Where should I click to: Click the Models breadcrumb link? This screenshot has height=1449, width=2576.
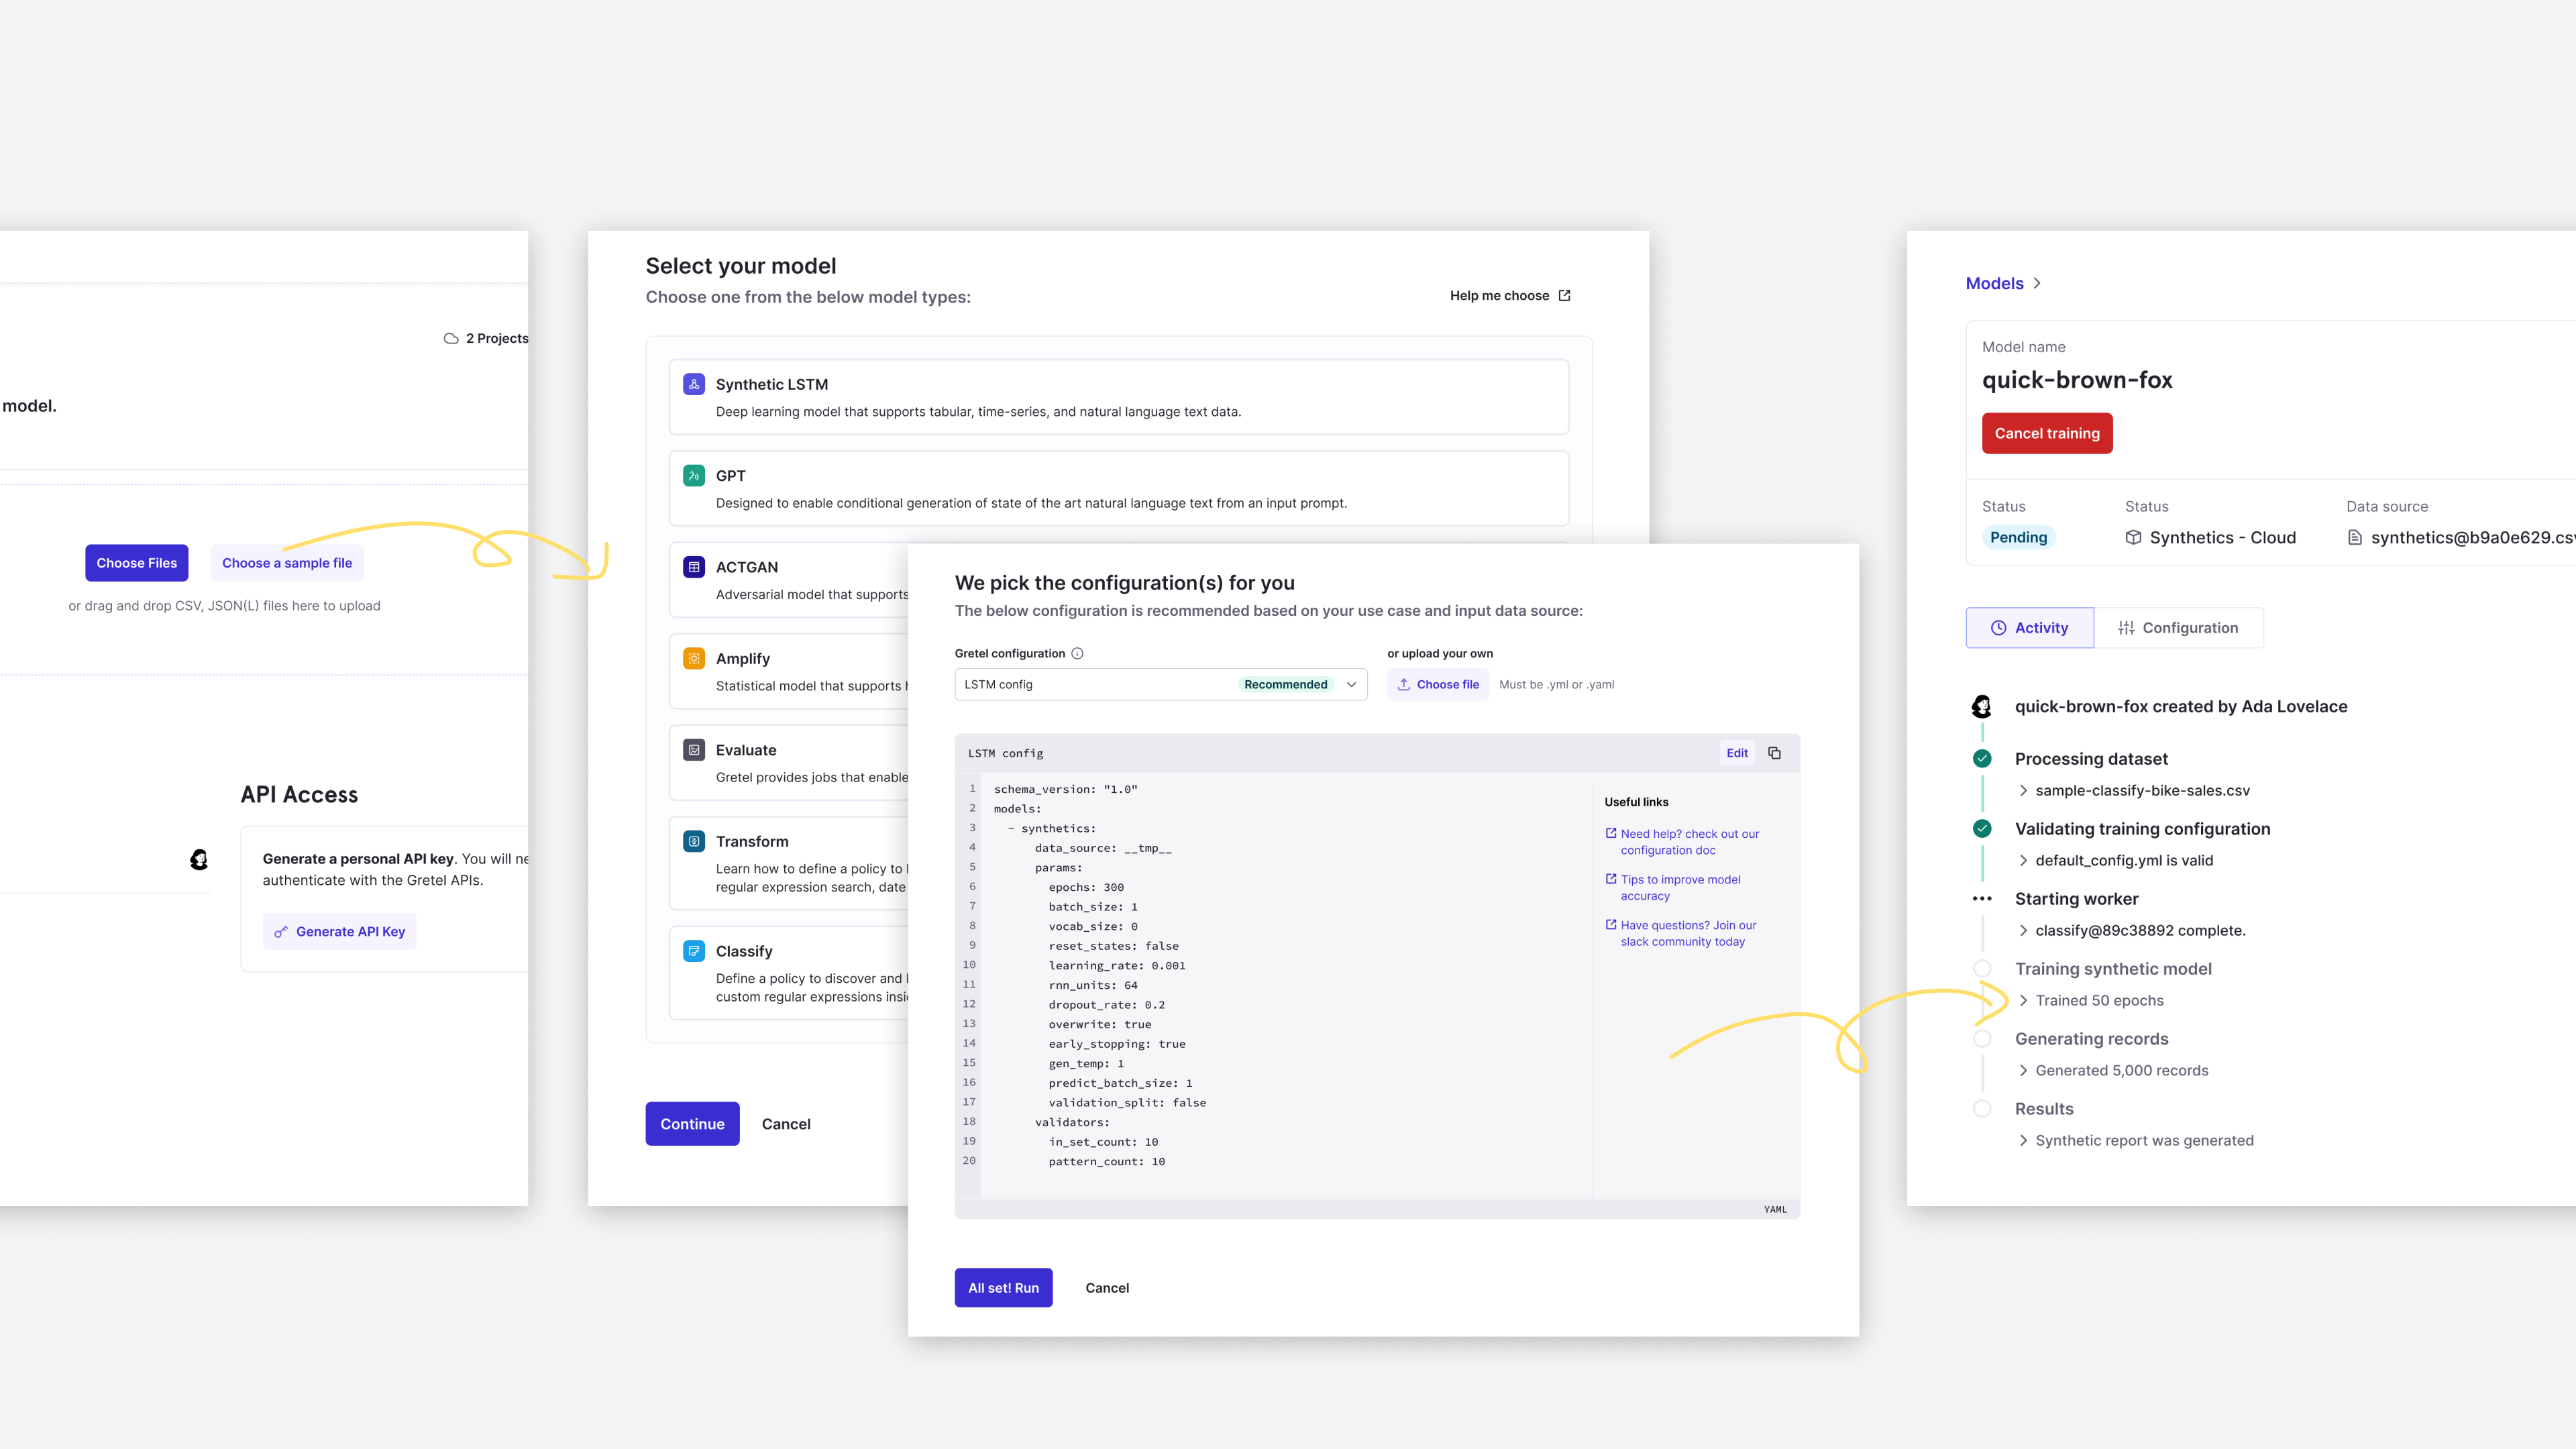1994,284
